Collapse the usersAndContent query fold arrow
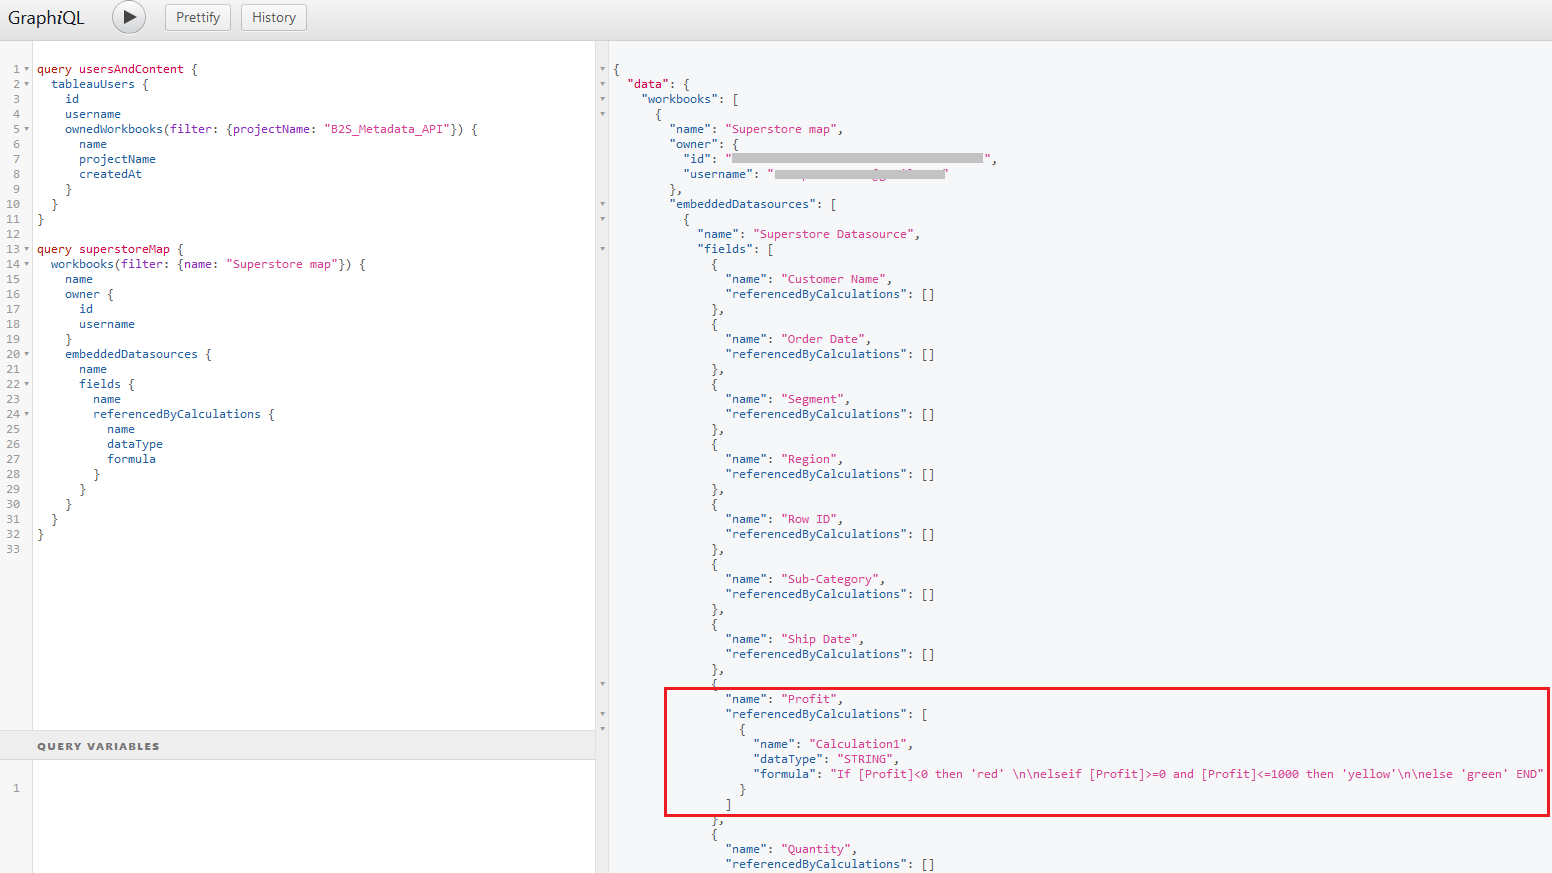The height and width of the screenshot is (873, 1552). point(27,69)
